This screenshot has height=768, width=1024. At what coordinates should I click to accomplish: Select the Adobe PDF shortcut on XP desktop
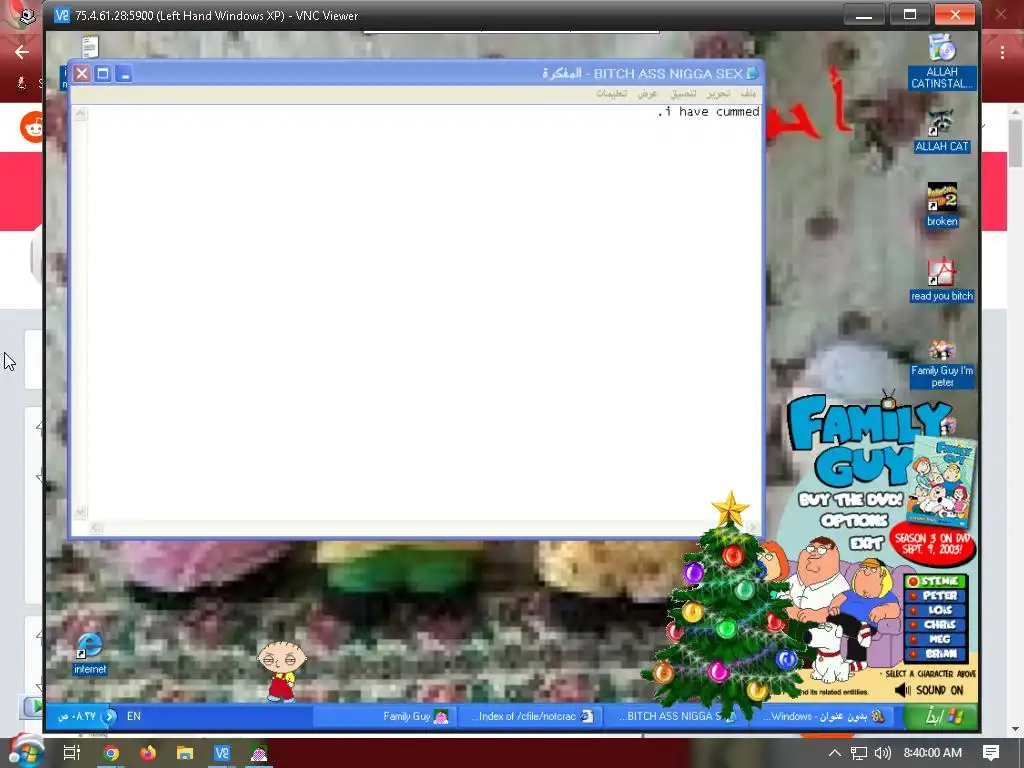942,281
